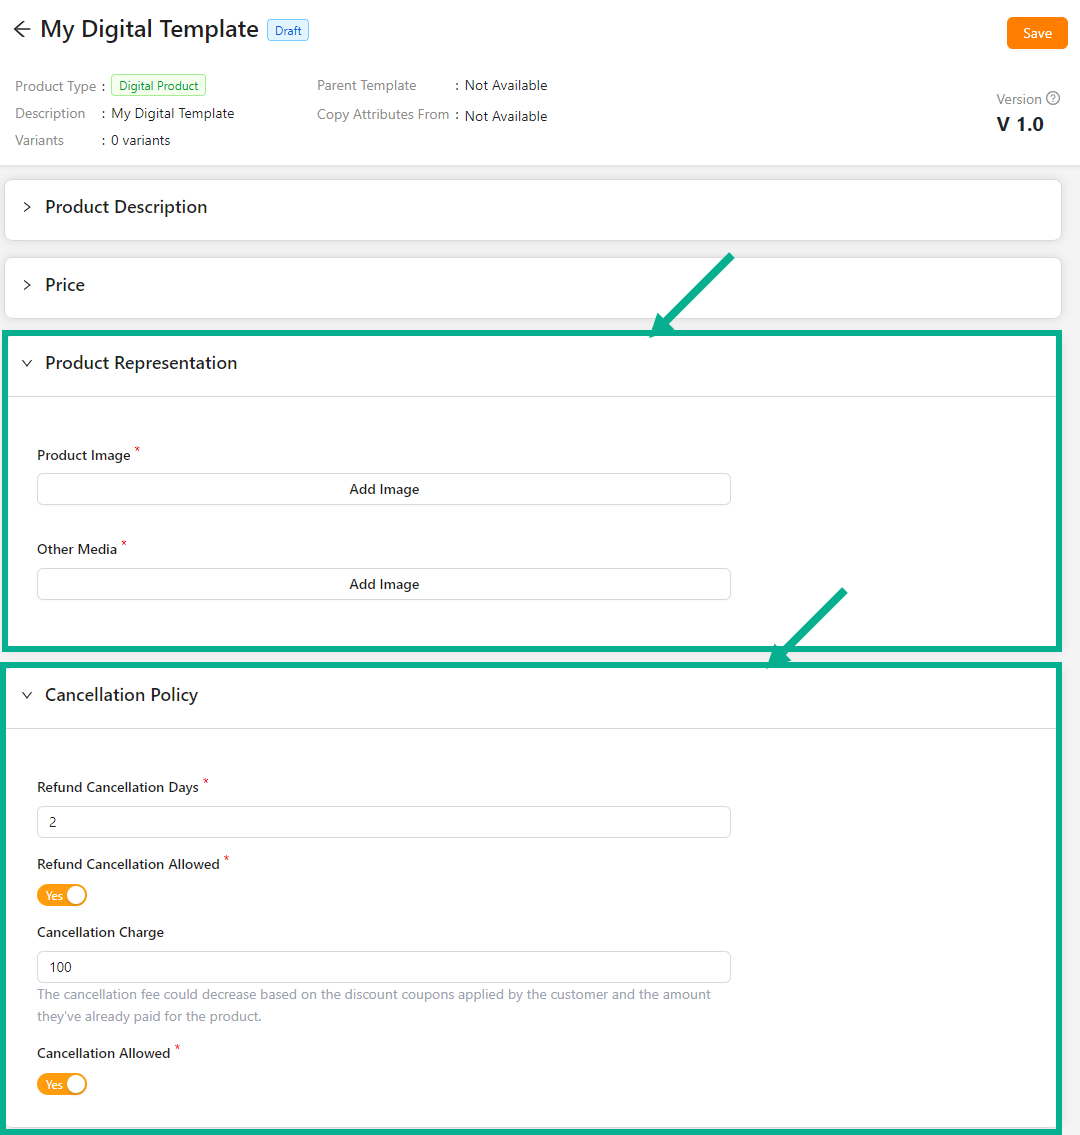This screenshot has width=1080, height=1135.
Task: Click the Product Description header title
Action: [126, 207]
